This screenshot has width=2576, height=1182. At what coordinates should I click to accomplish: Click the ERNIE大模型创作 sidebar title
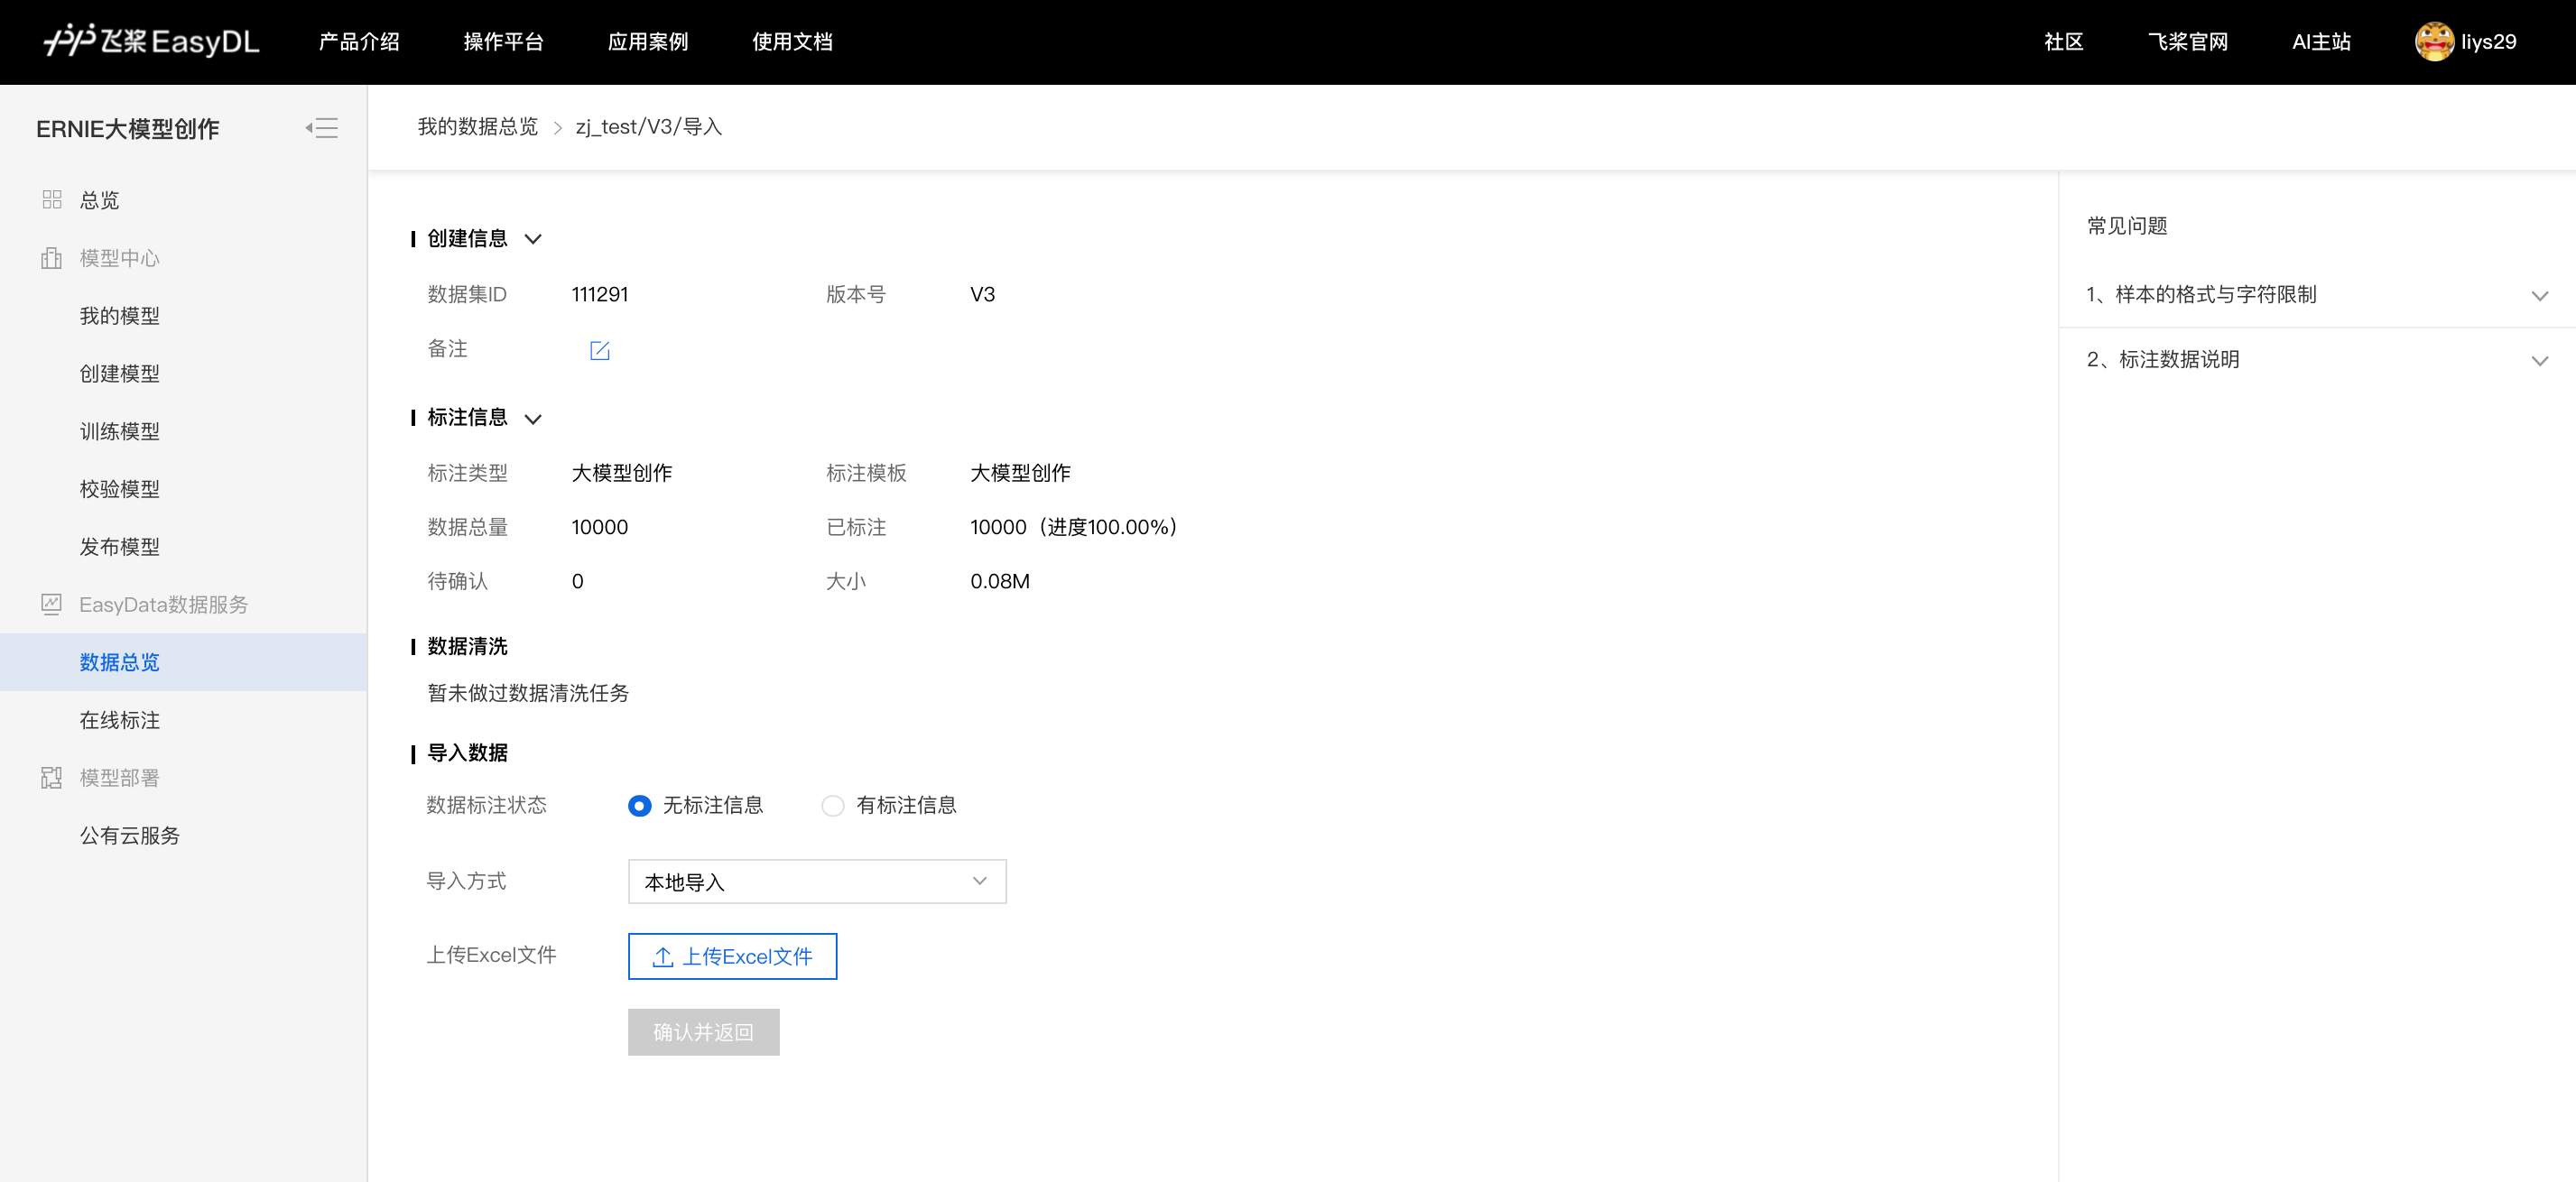[127, 129]
